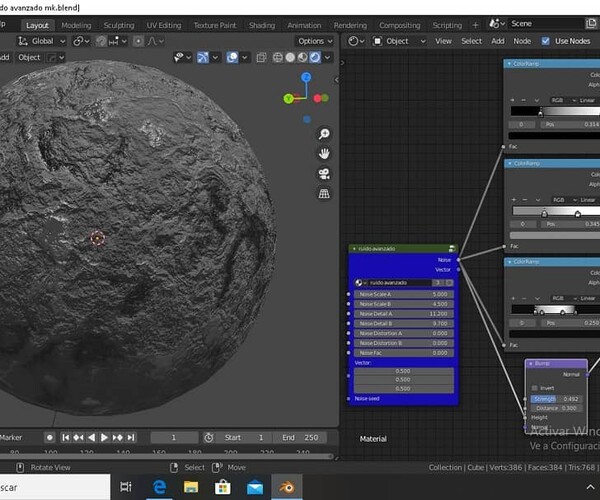This screenshot has width=600, height=500.
Task: Select solid viewport shading
Action: pos(290,57)
